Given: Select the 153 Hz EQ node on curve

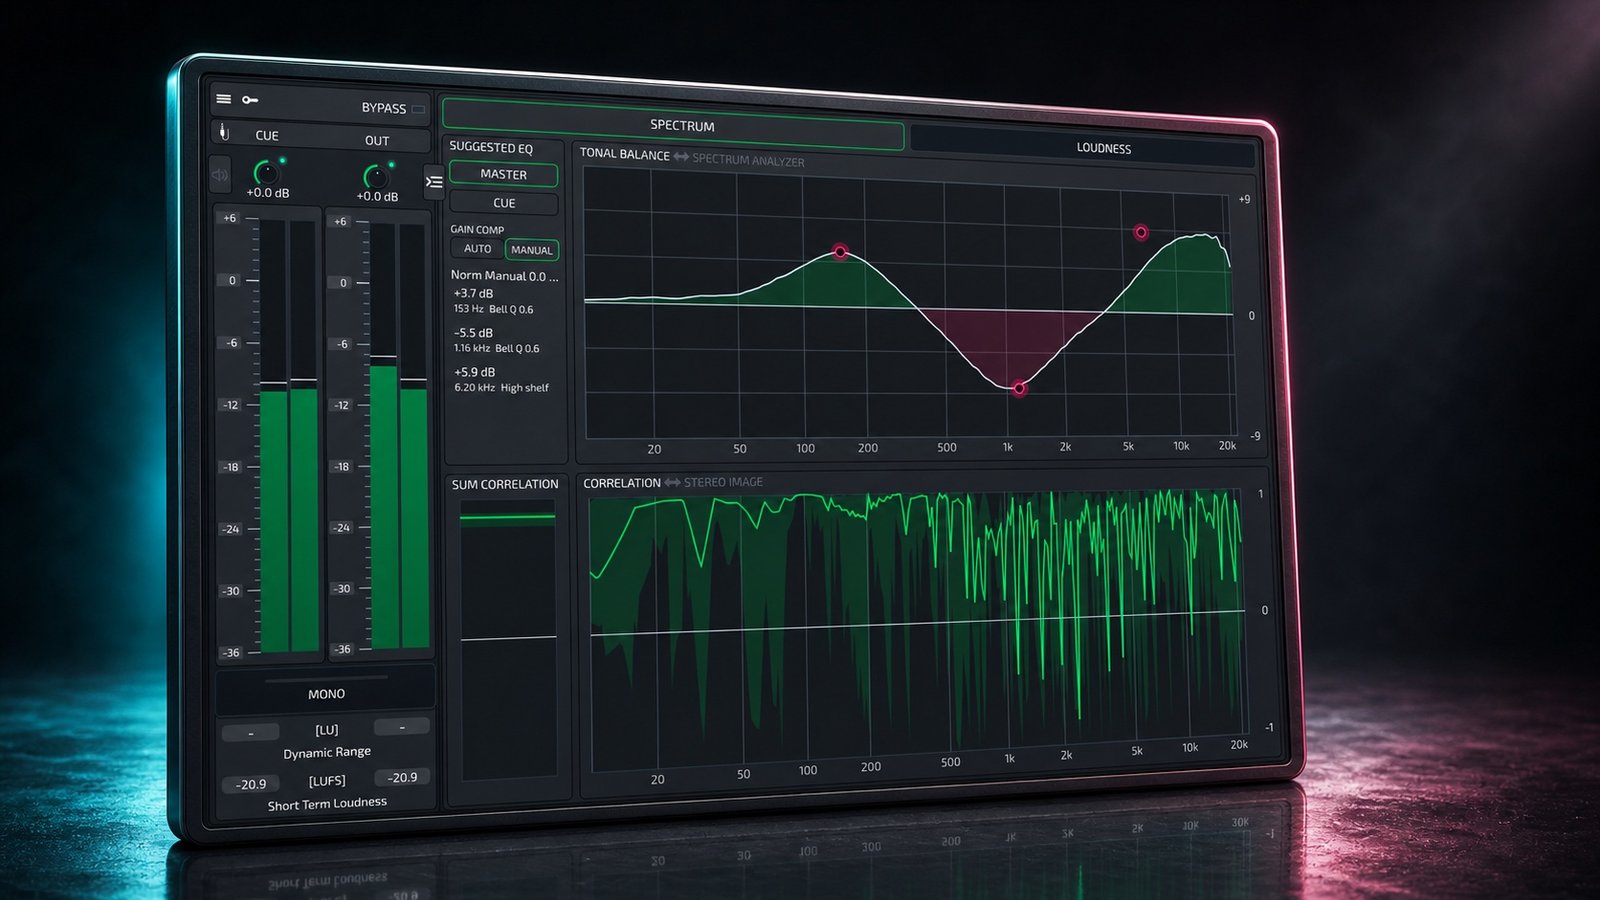Looking at the screenshot, I should point(840,252).
